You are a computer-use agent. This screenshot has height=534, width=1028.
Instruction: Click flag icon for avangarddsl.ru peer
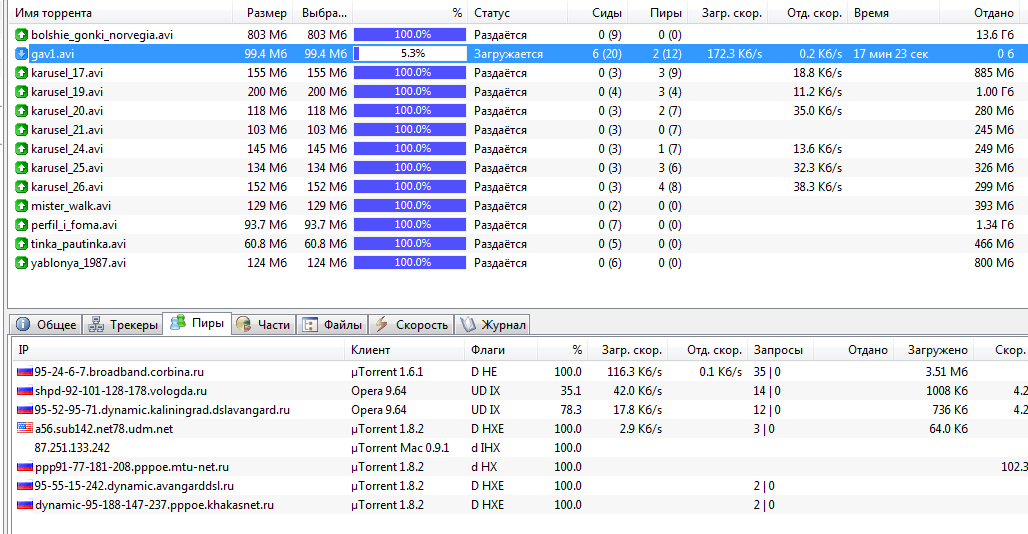point(25,486)
